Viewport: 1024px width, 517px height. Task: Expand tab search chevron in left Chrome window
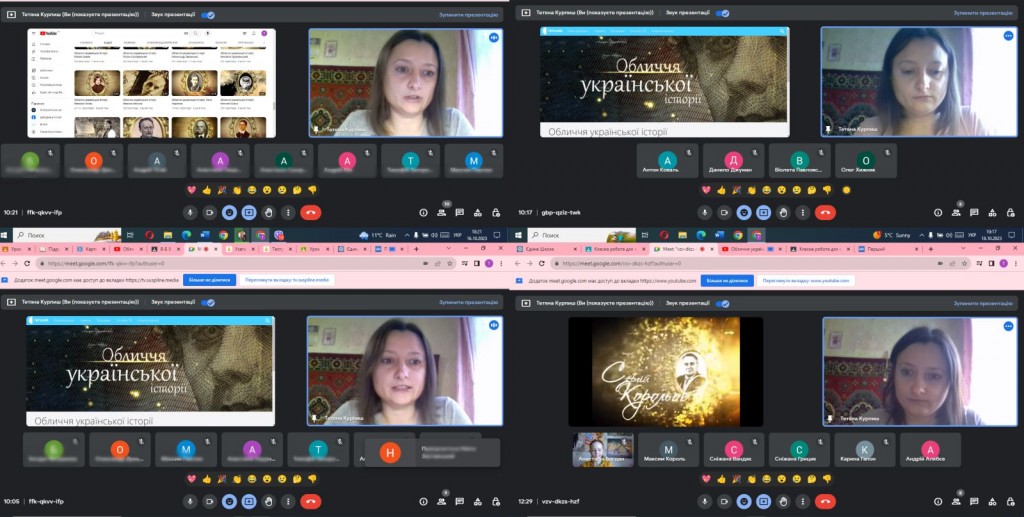[x=448, y=249]
